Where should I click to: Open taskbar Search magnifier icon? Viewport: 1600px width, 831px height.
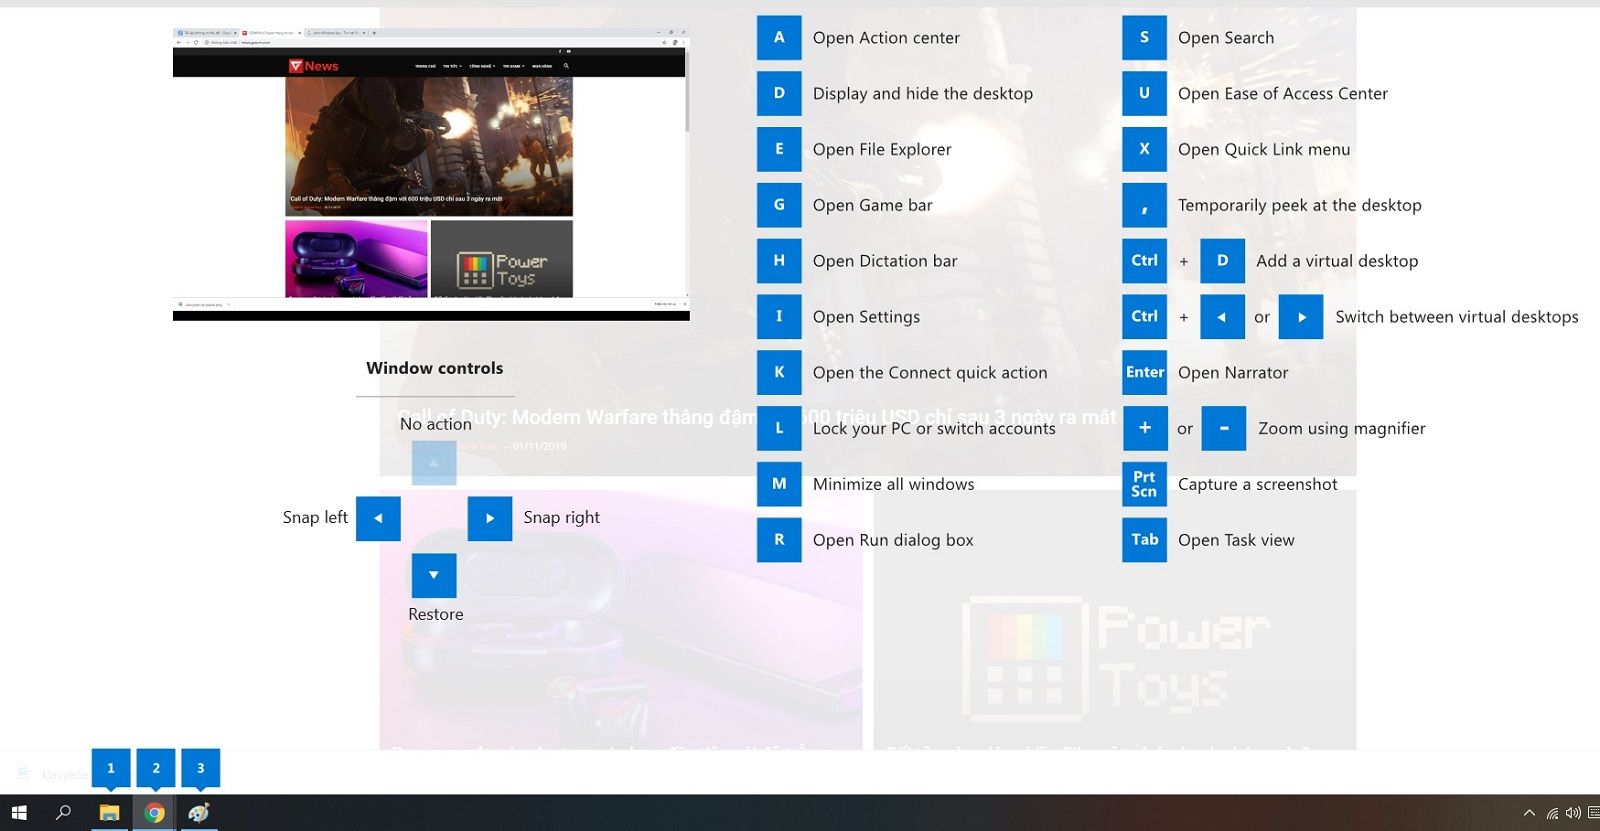(63, 813)
